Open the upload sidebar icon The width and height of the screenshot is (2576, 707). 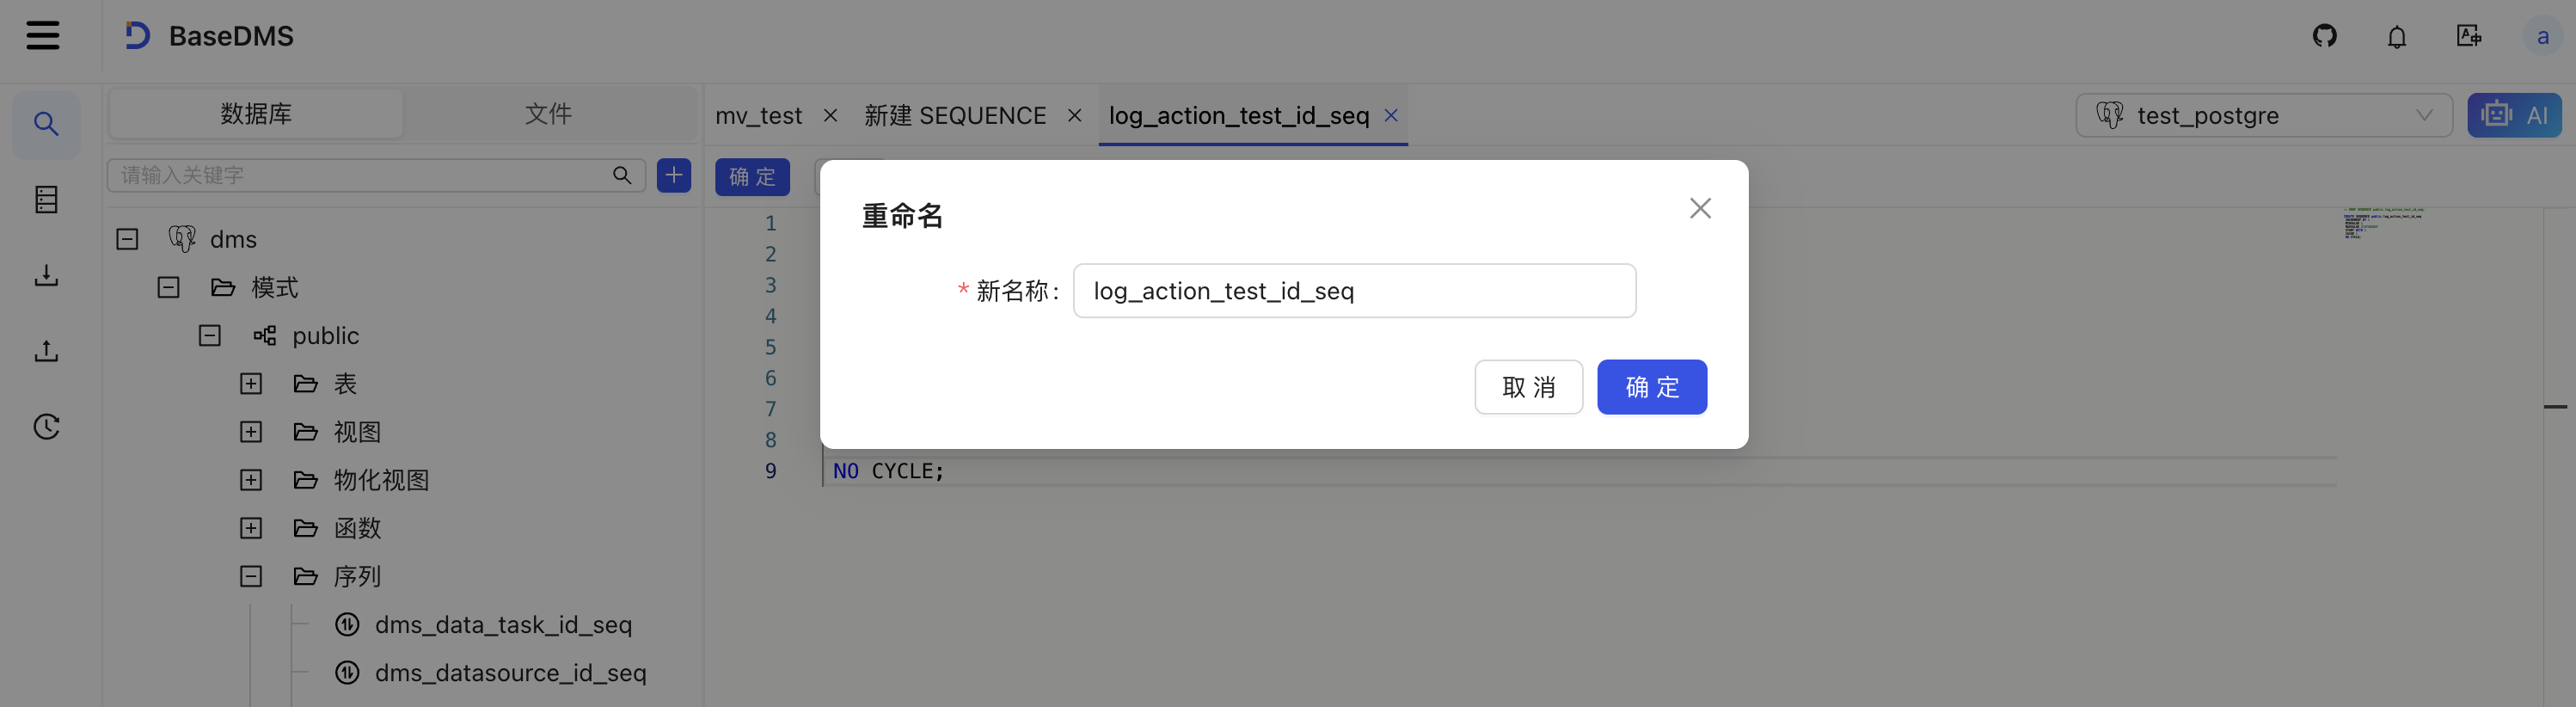pyautogui.click(x=46, y=351)
